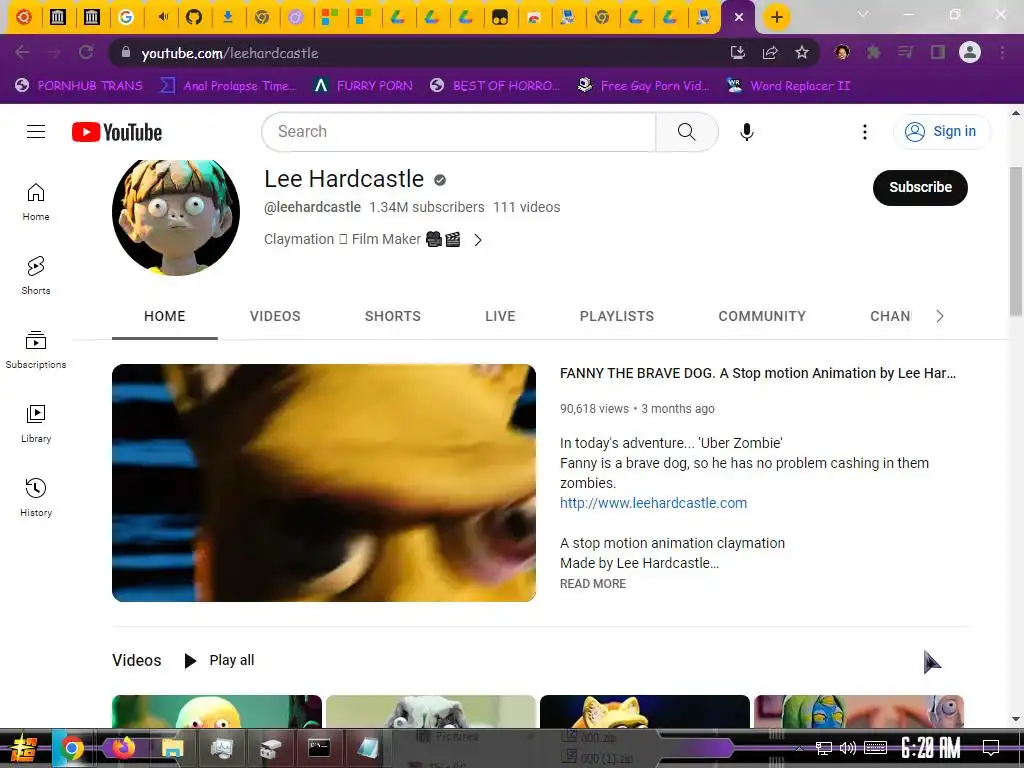
Task: Open Chrome three-dot customize menu
Action: [1002, 52]
